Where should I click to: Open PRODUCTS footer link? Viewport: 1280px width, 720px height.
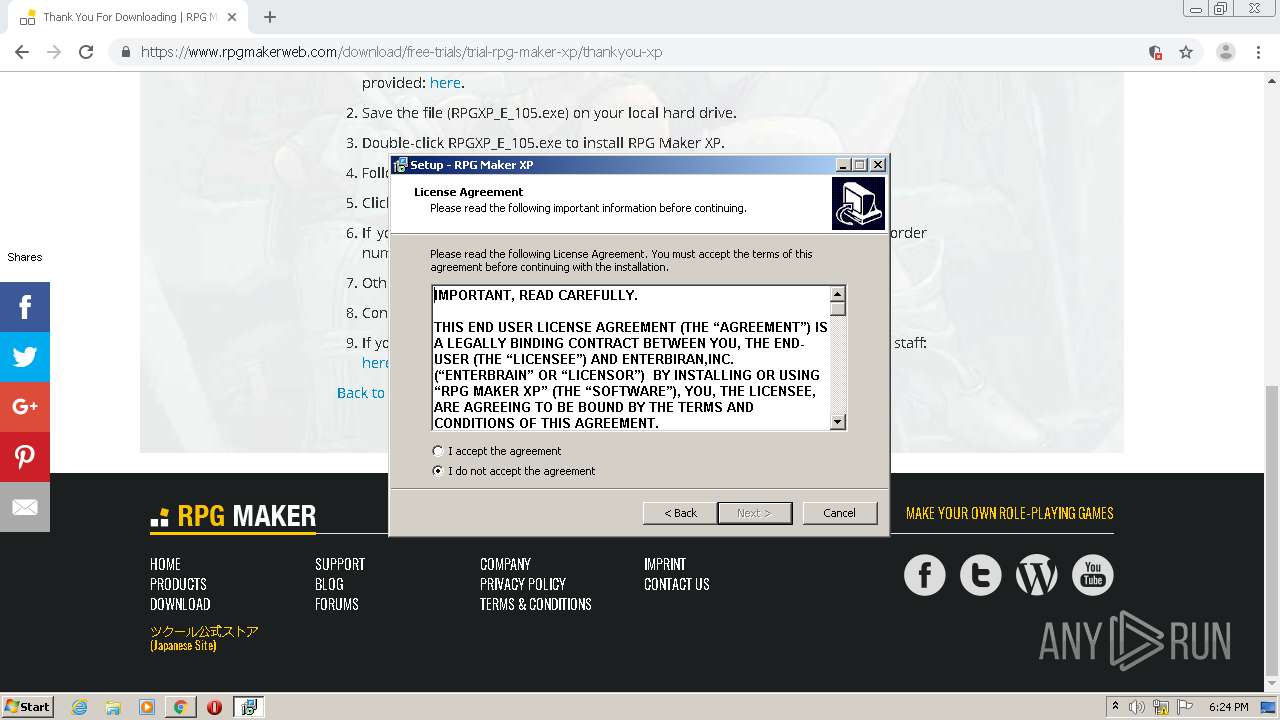click(x=178, y=584)
